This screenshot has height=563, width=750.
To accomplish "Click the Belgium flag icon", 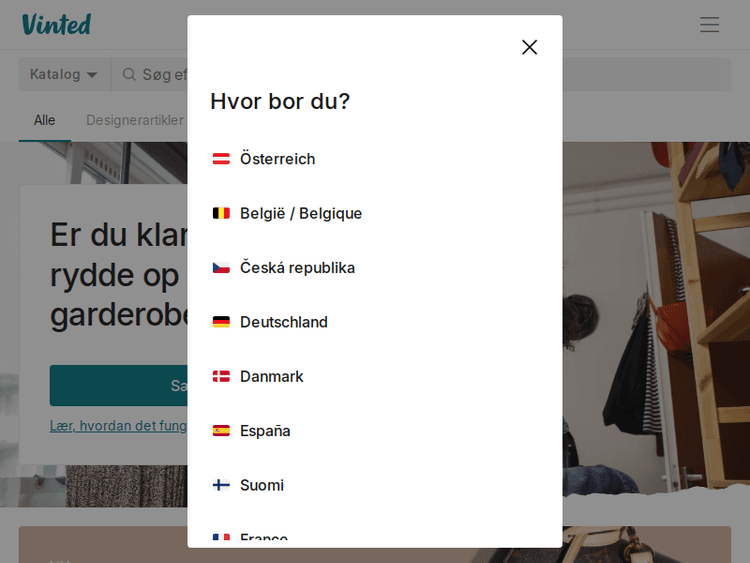I will [x=221, y=213].
